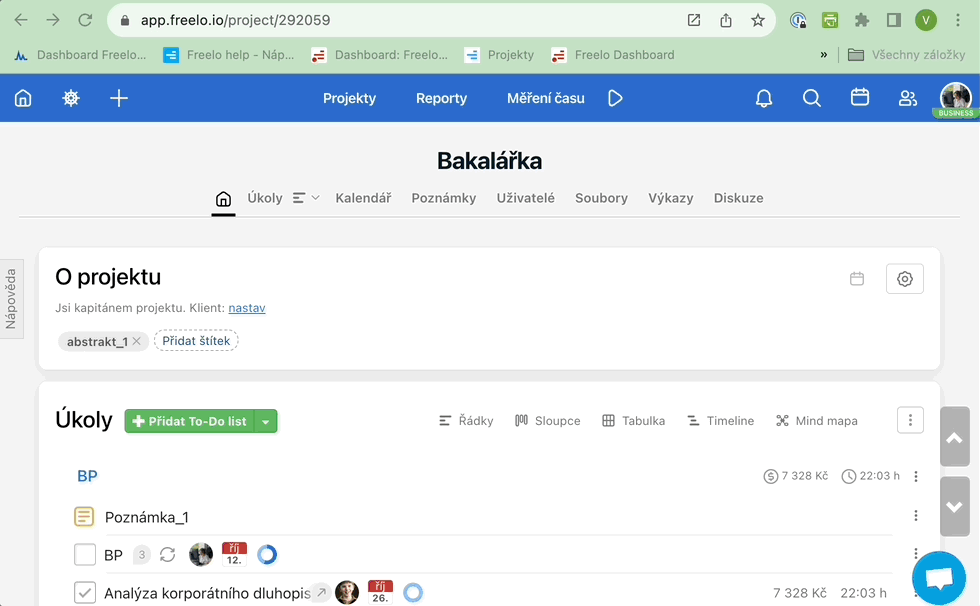
Task: Open Reporty in top navigation
Action: [x=441, y=98]
